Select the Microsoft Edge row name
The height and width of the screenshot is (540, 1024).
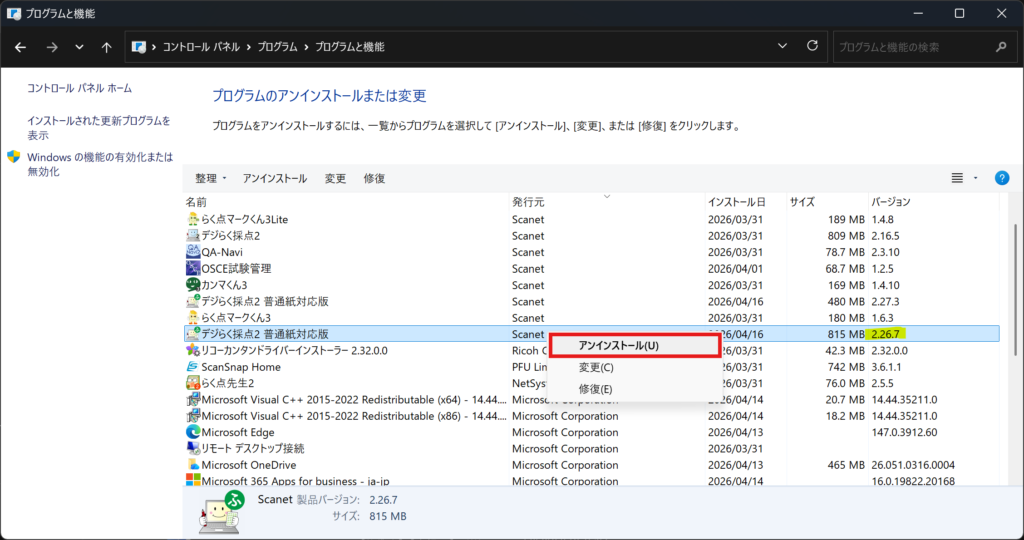[238, 432]
